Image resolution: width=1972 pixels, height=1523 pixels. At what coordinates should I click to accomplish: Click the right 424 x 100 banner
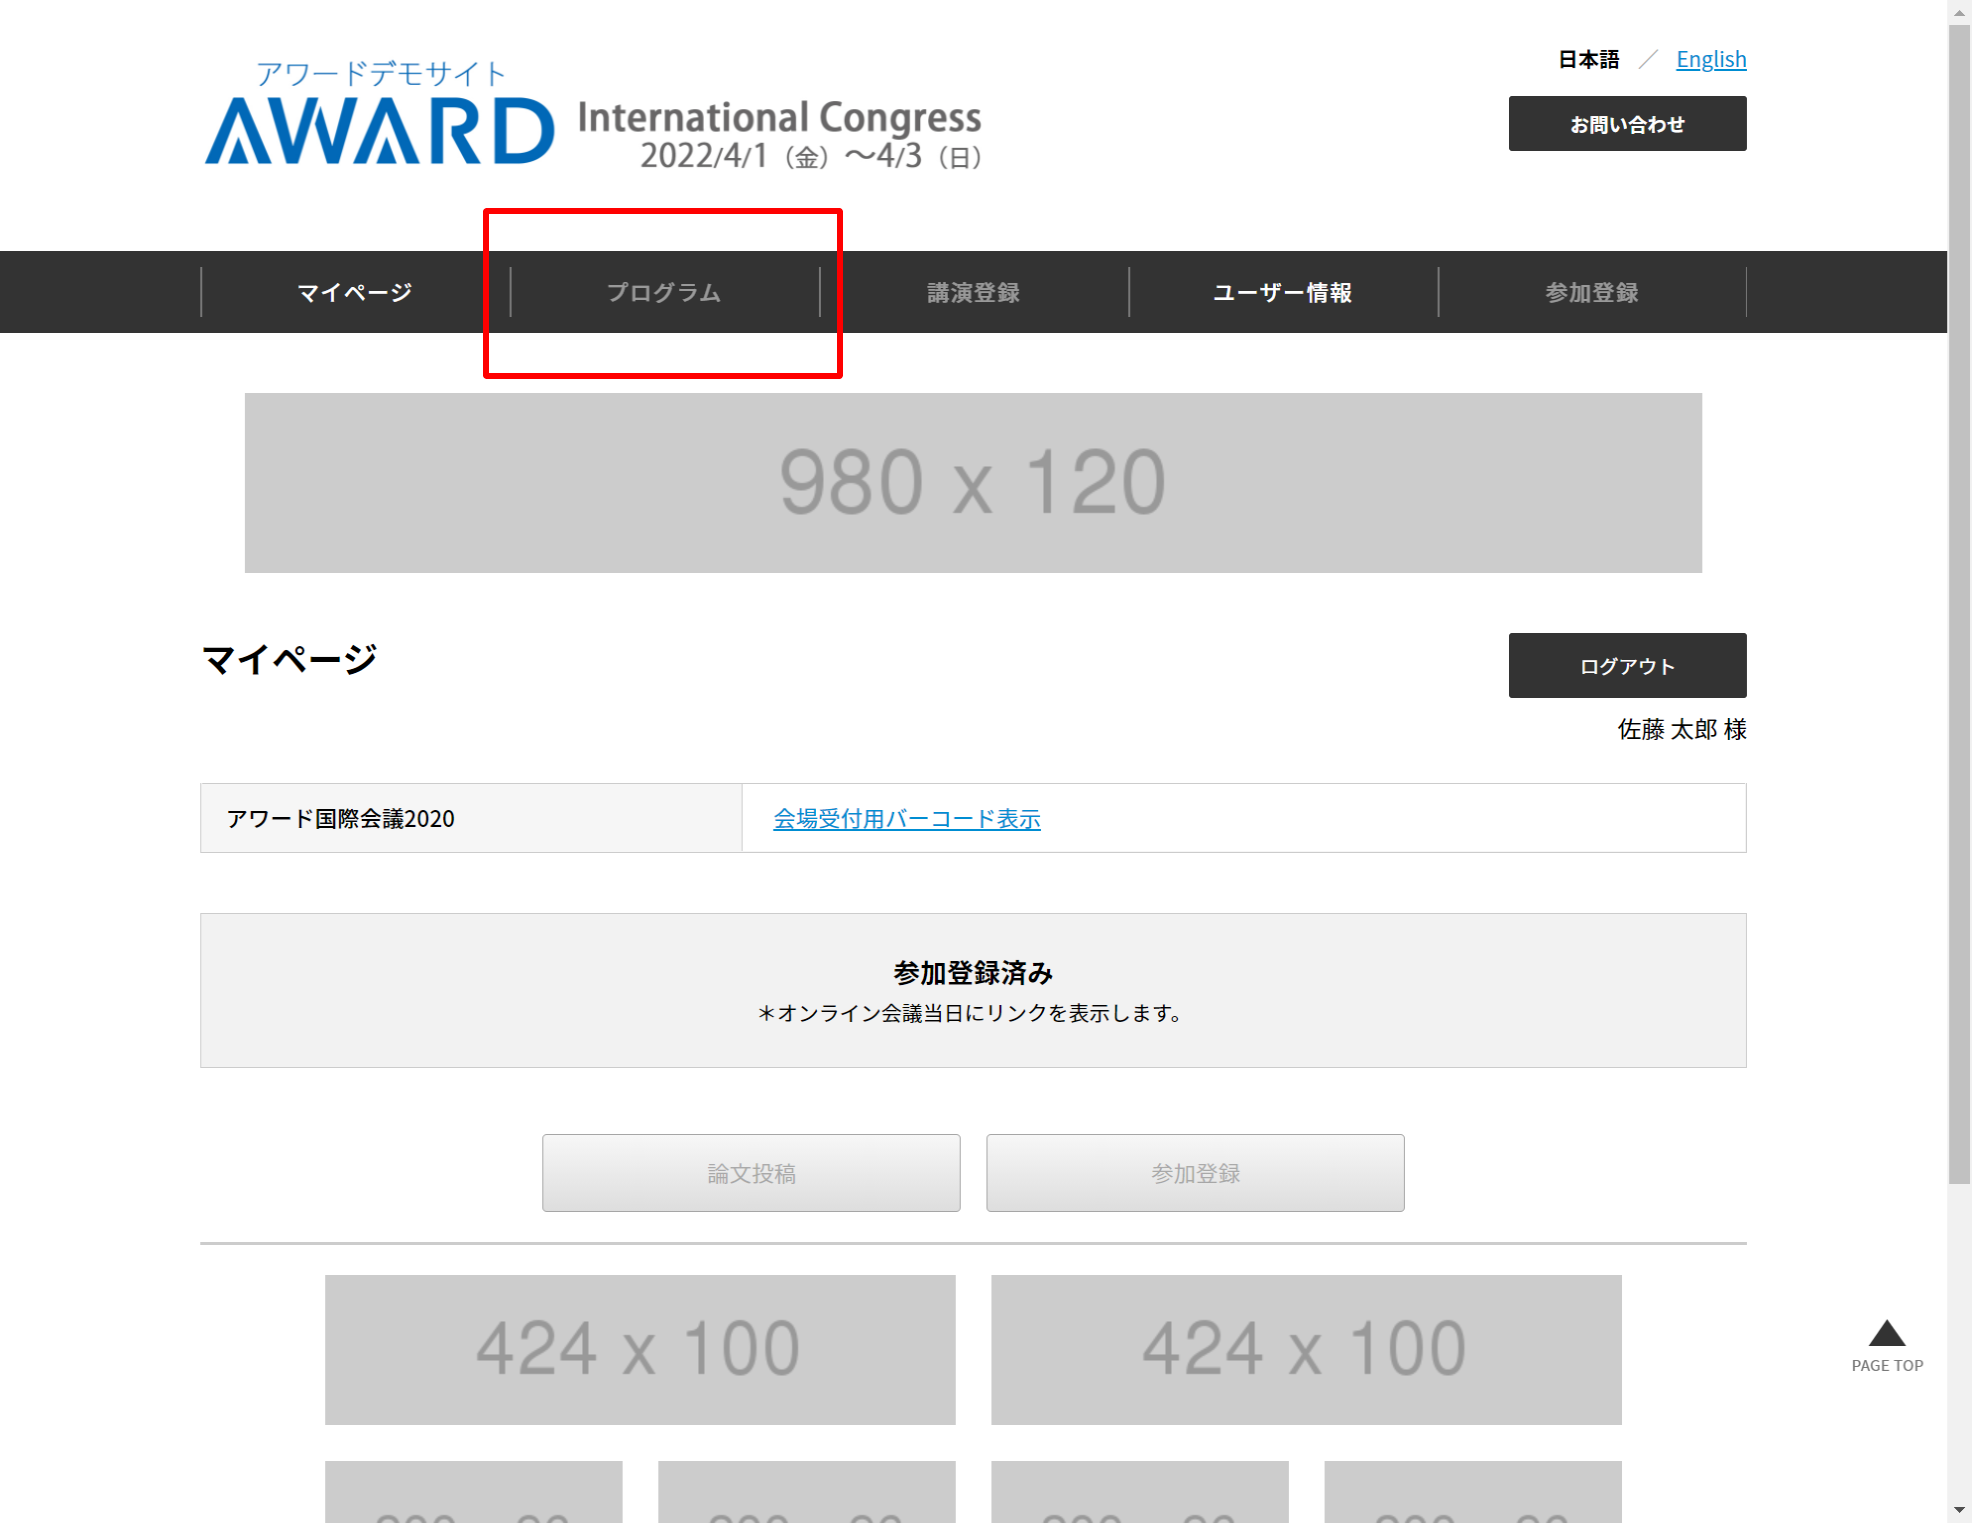click(x=1305, y=1349)
